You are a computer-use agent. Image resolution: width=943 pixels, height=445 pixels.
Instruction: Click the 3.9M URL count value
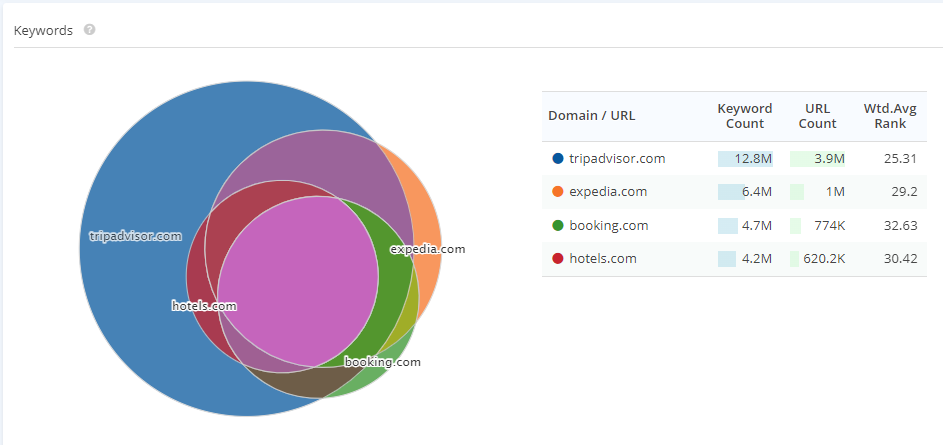click(830, 159)
